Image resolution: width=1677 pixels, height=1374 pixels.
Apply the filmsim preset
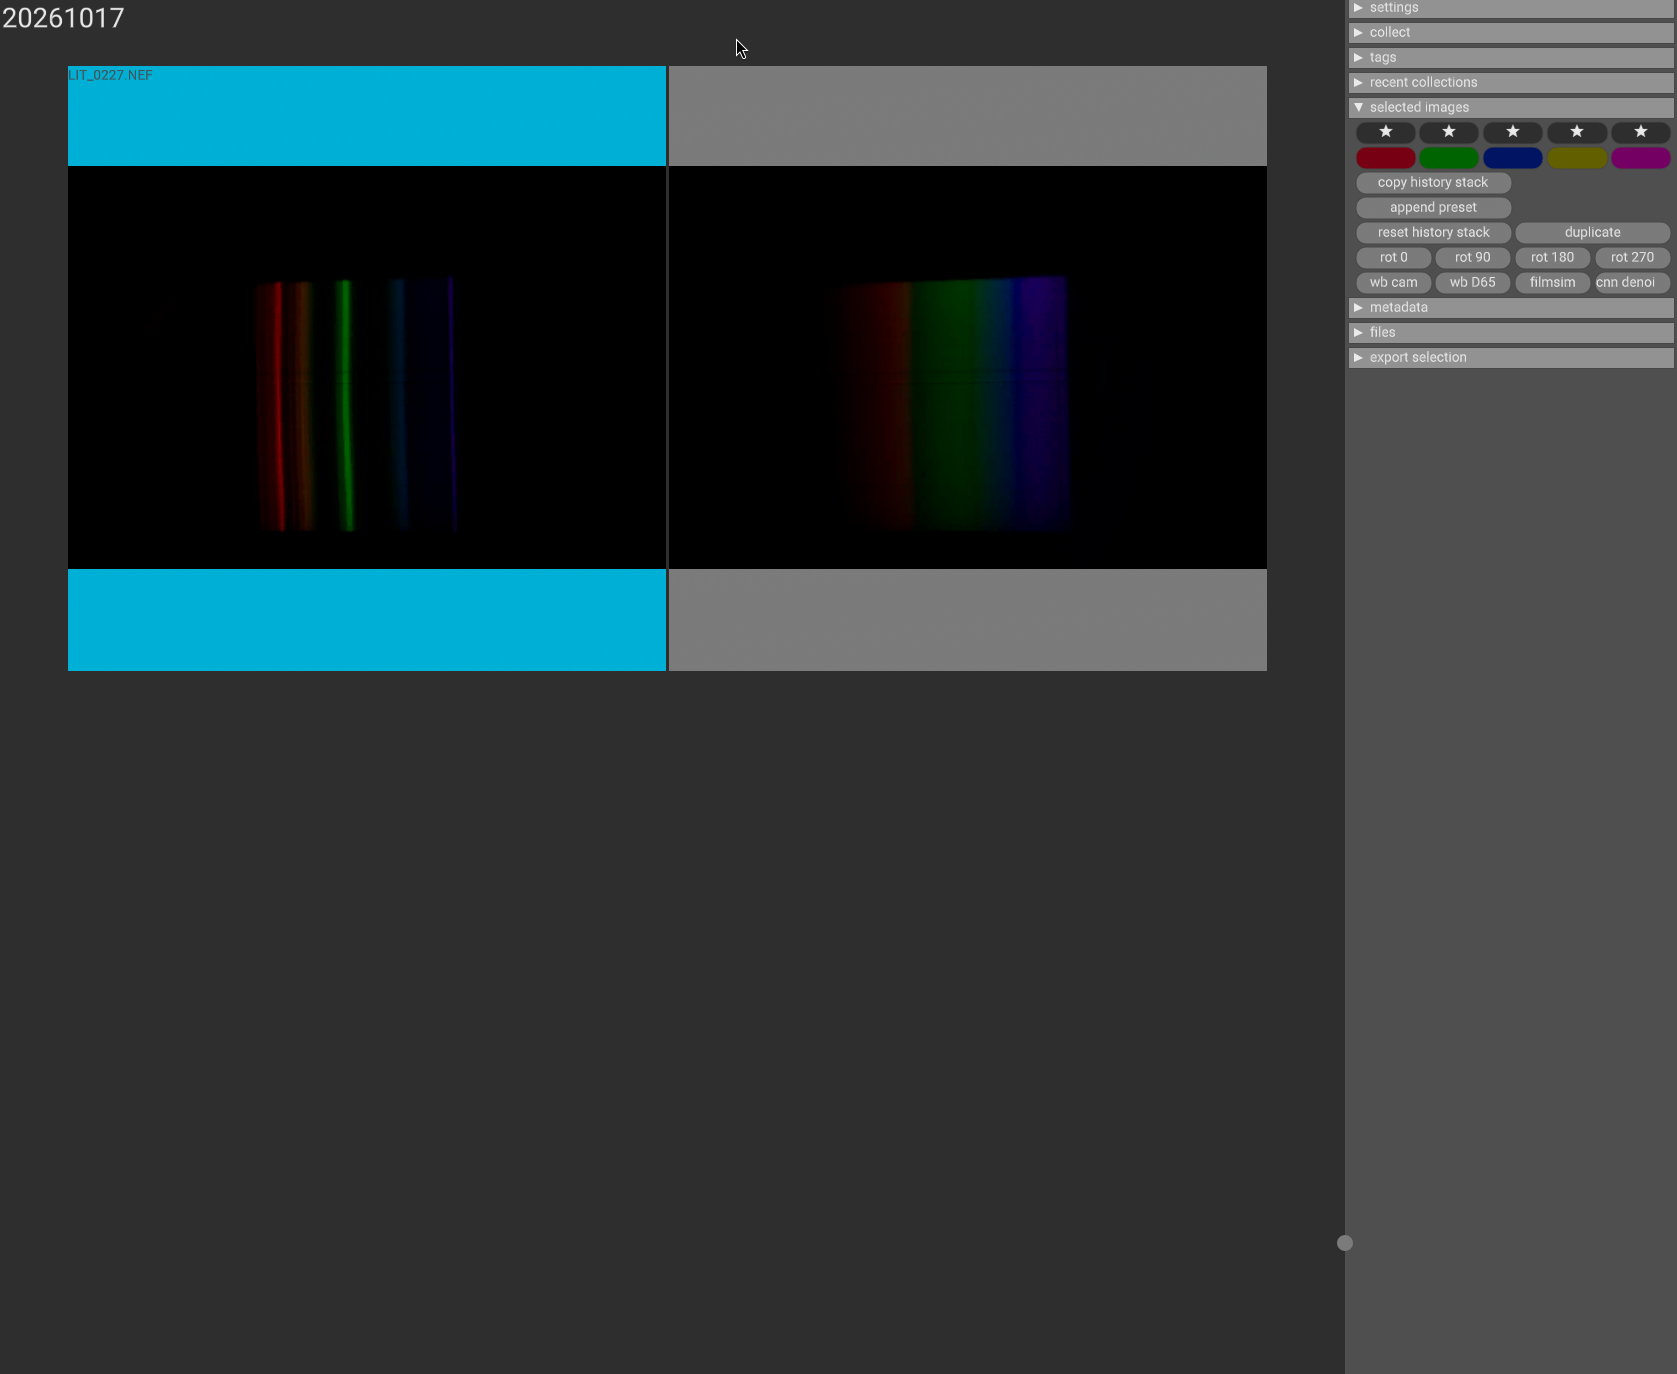pos(1553,282)
